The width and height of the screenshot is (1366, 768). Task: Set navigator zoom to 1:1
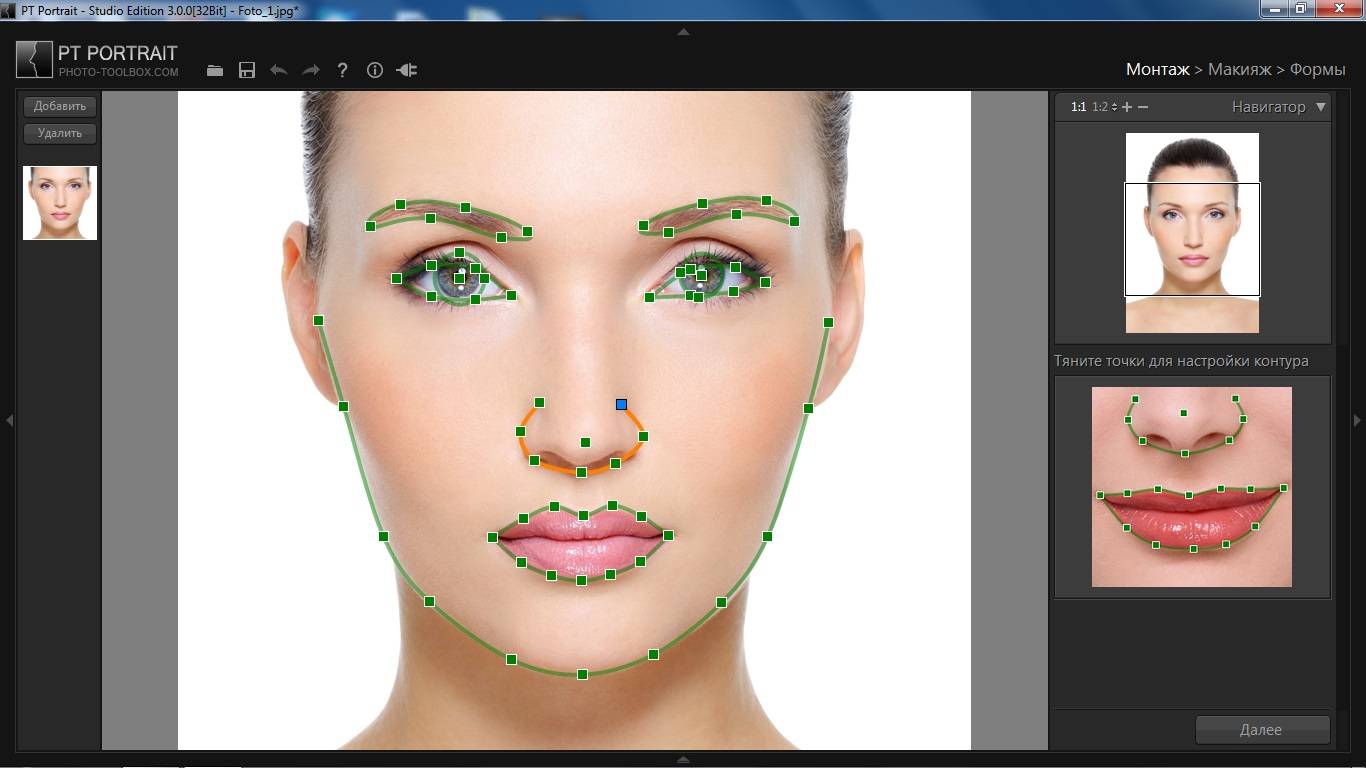tap(1079, 107)
